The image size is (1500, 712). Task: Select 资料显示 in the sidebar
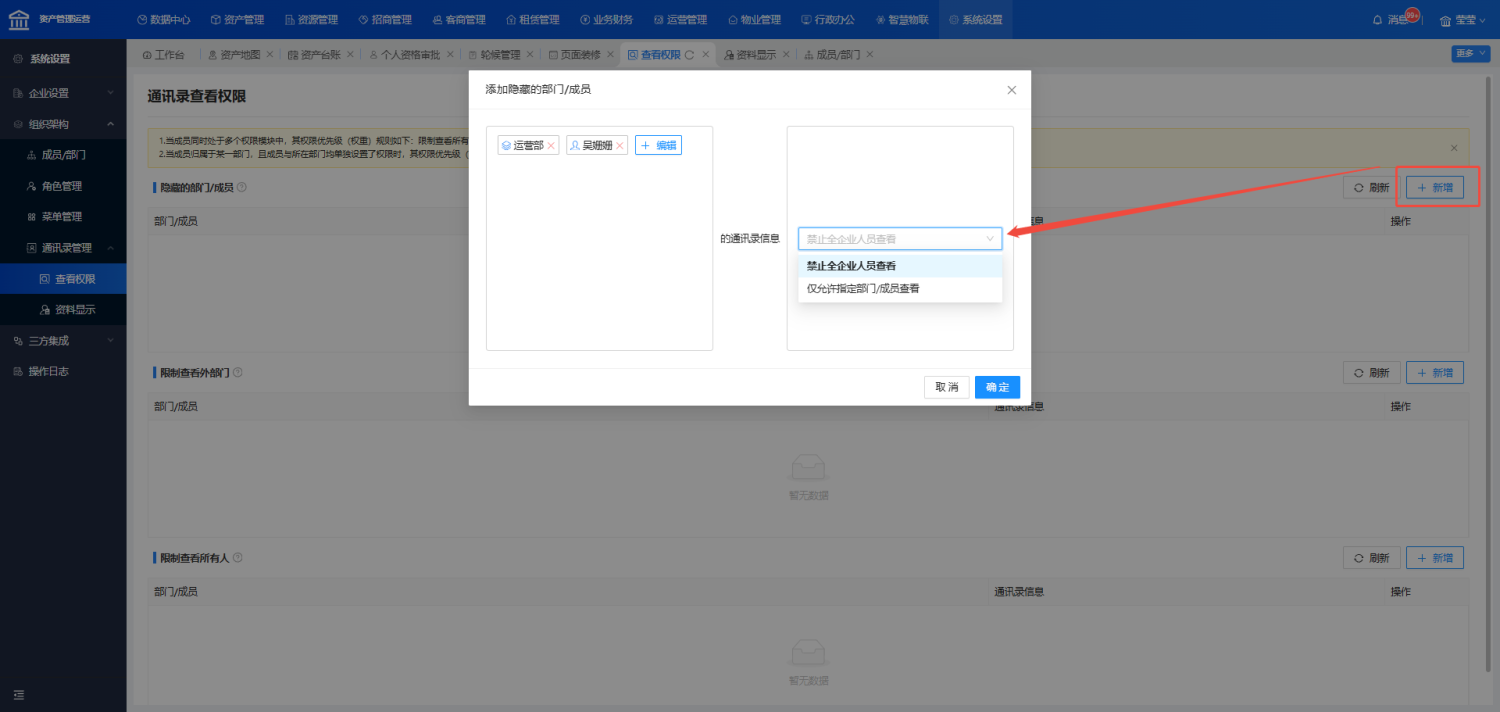click(x=75, y=310)
